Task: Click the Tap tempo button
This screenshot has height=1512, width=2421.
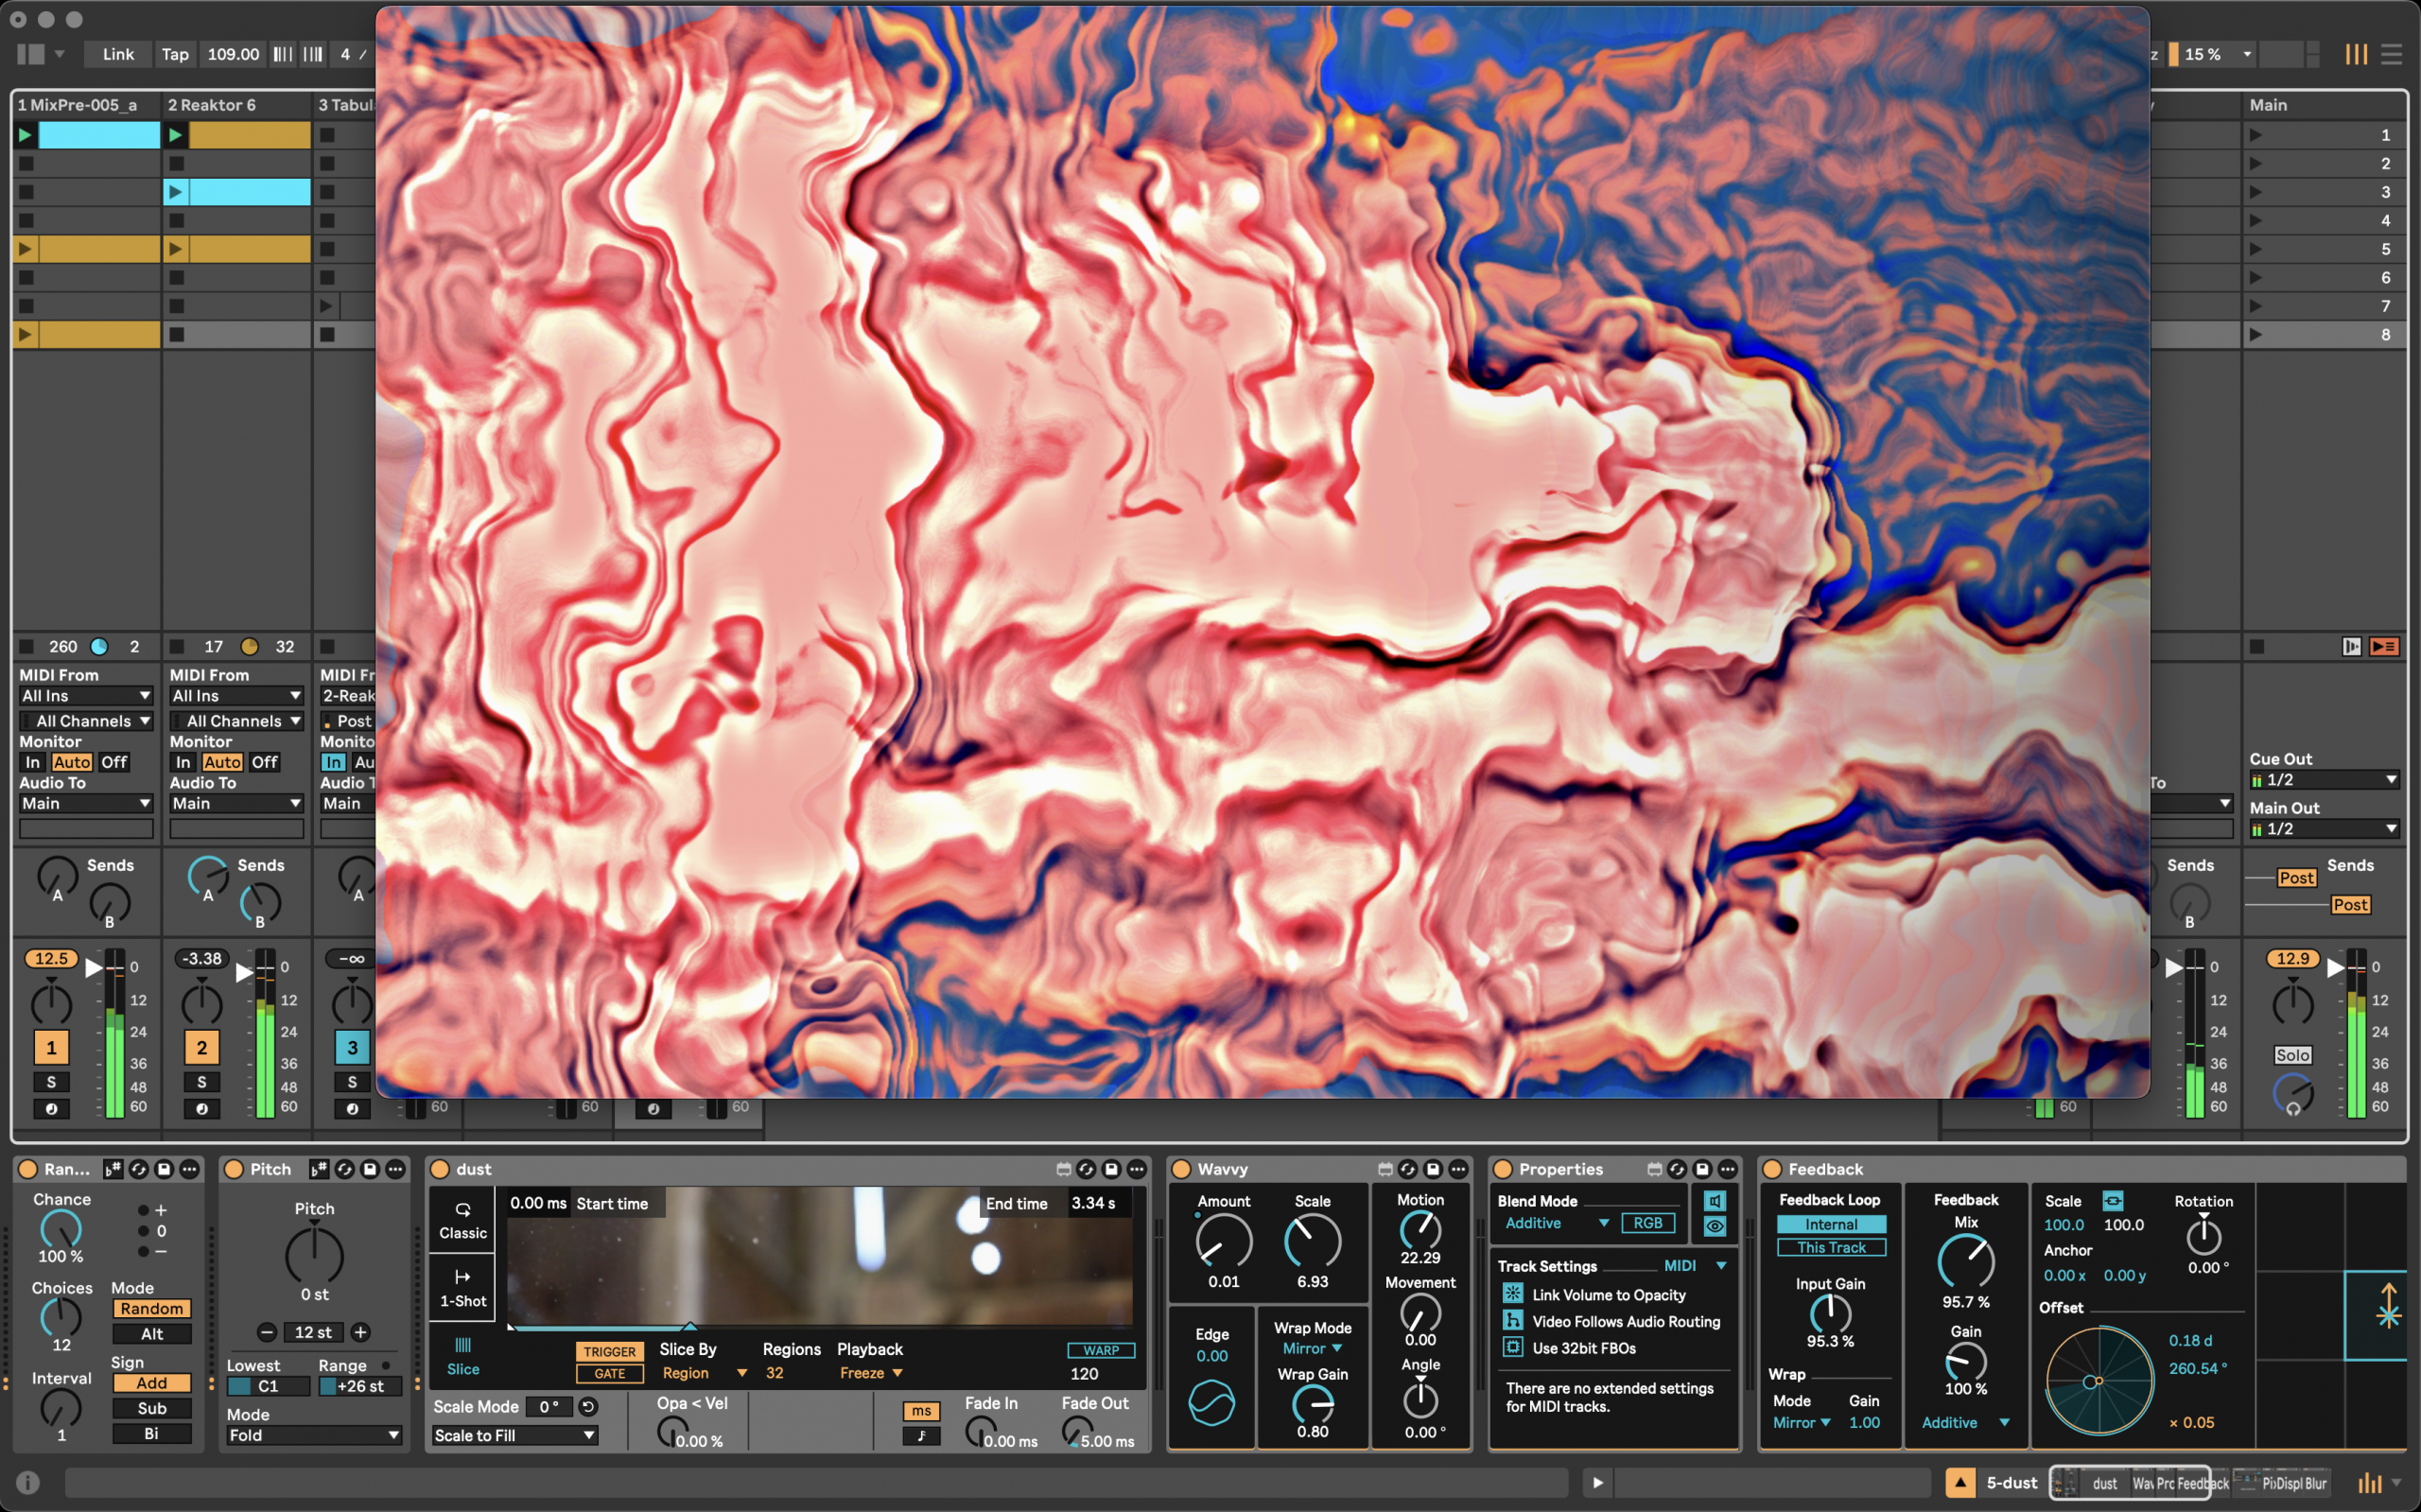Action: (x=175, y=54)
